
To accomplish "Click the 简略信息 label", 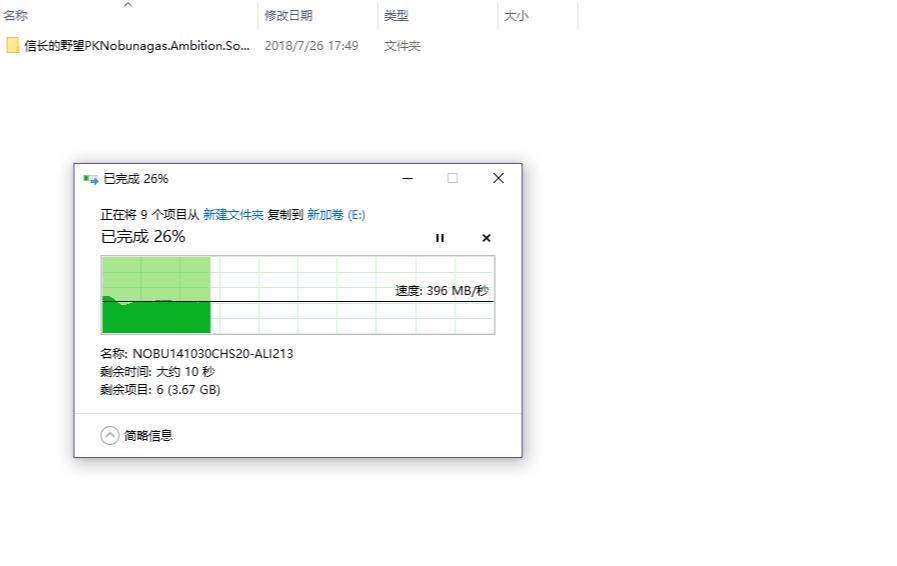I will pyautogui.click(x=148, y=436).
